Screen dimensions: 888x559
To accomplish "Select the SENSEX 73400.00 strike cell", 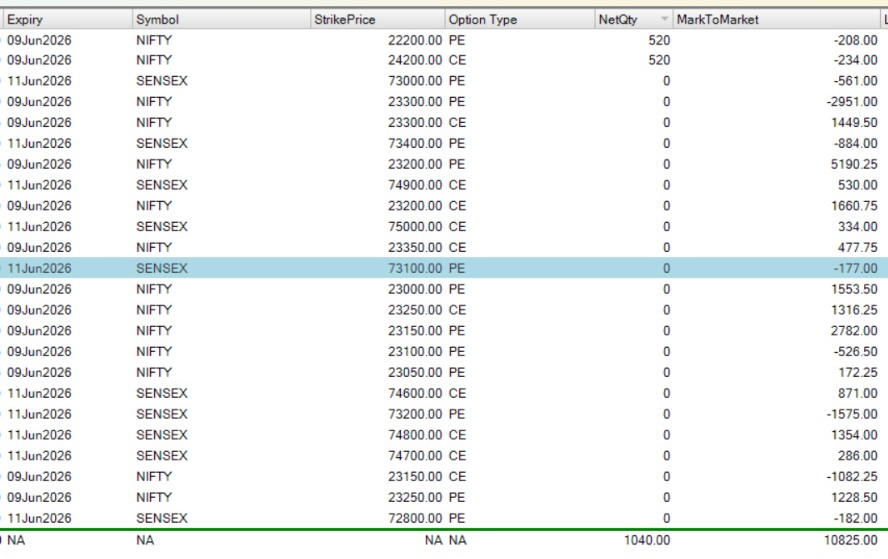I will (415, 143).
